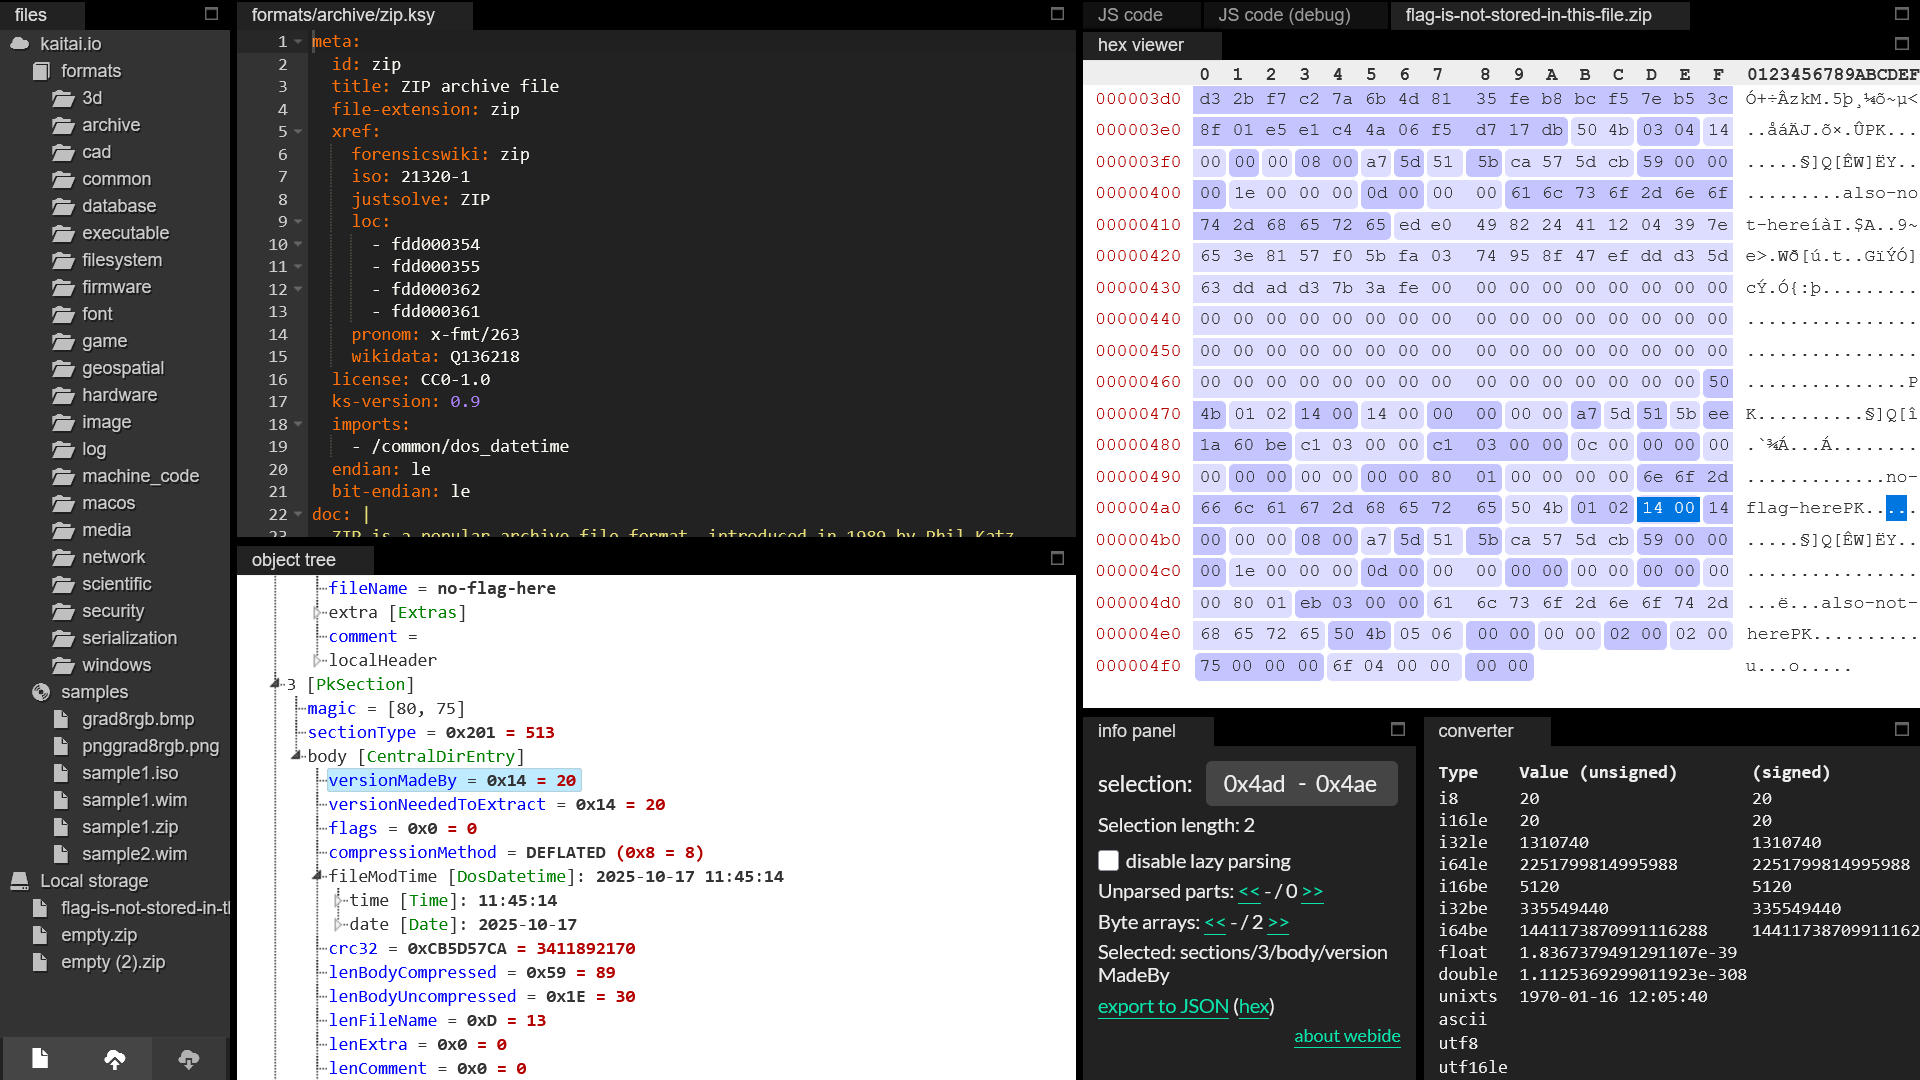The image size is (1920, 1080).
Task: Open the about webide link
Action: [1347, 1036]
